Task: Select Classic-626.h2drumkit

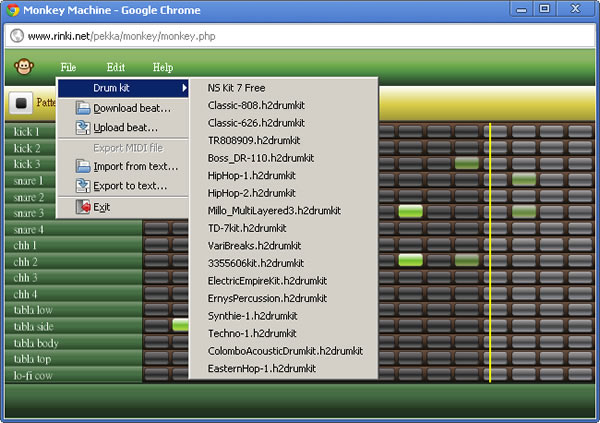Action: pyautogui.click(x=284, y=123)
